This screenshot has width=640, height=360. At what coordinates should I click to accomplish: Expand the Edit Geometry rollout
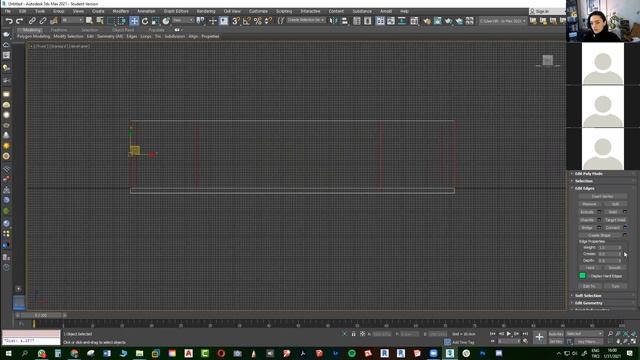pyautogui.click(x=602, y=303)
